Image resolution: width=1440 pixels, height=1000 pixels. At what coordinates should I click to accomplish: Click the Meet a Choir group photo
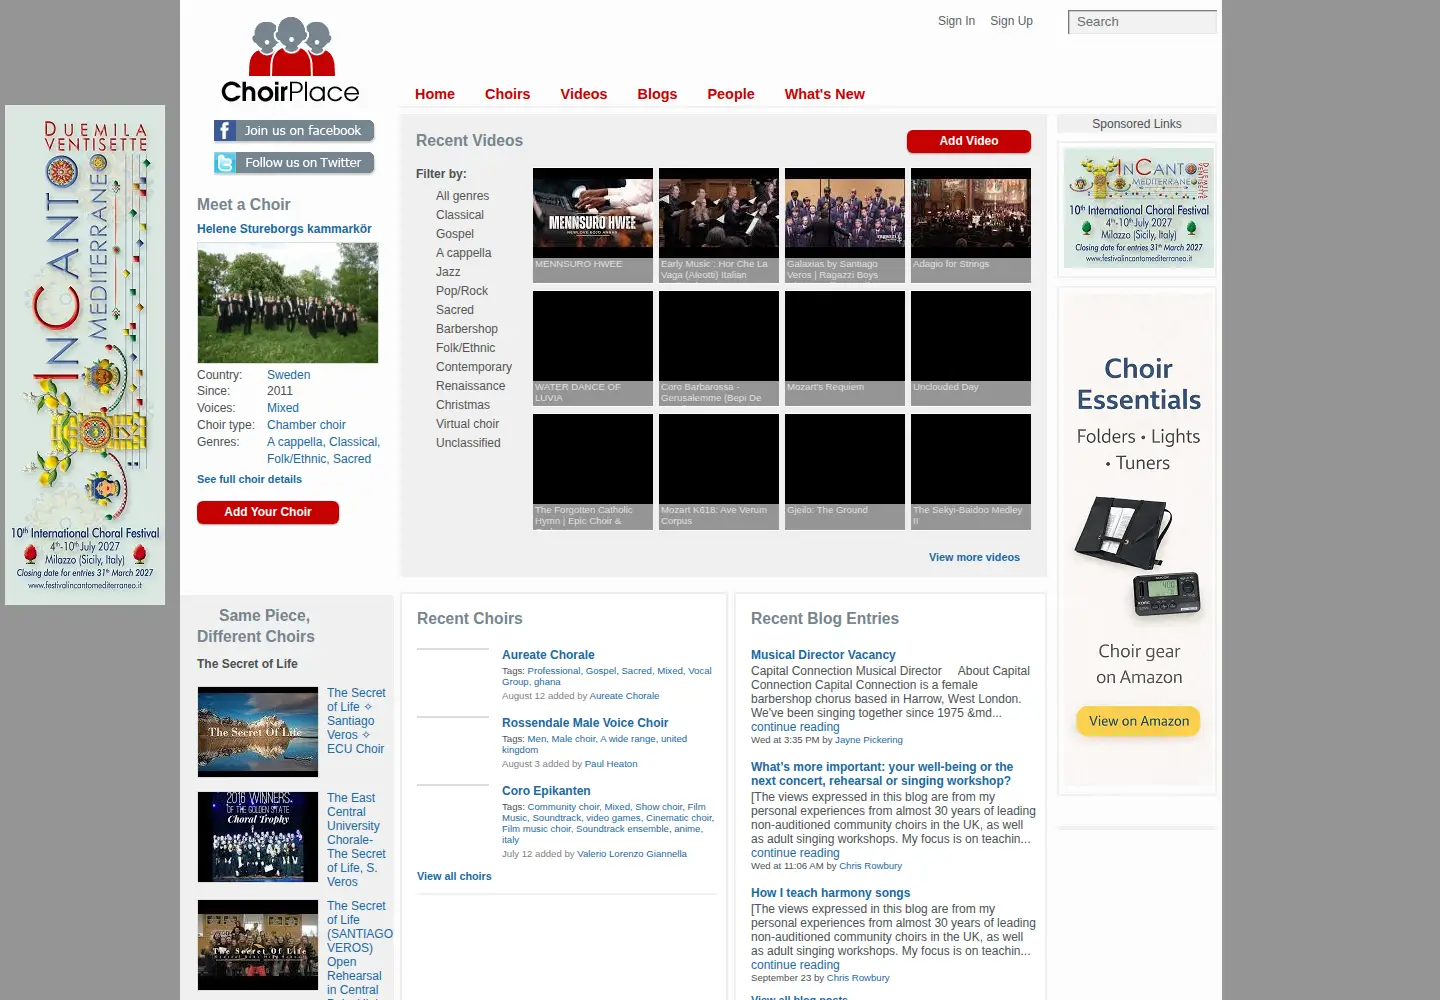click(288, 303)
